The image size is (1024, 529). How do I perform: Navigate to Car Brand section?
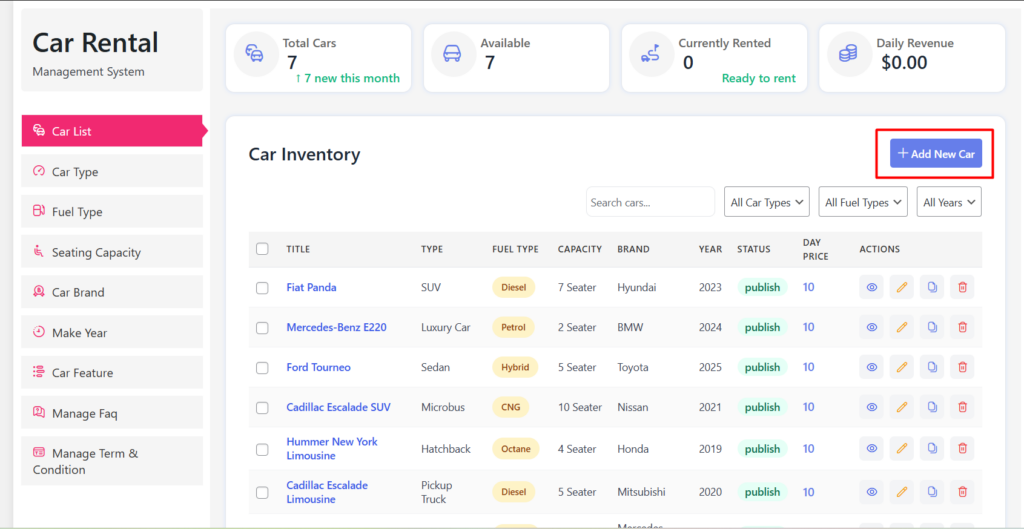[112, 292]
